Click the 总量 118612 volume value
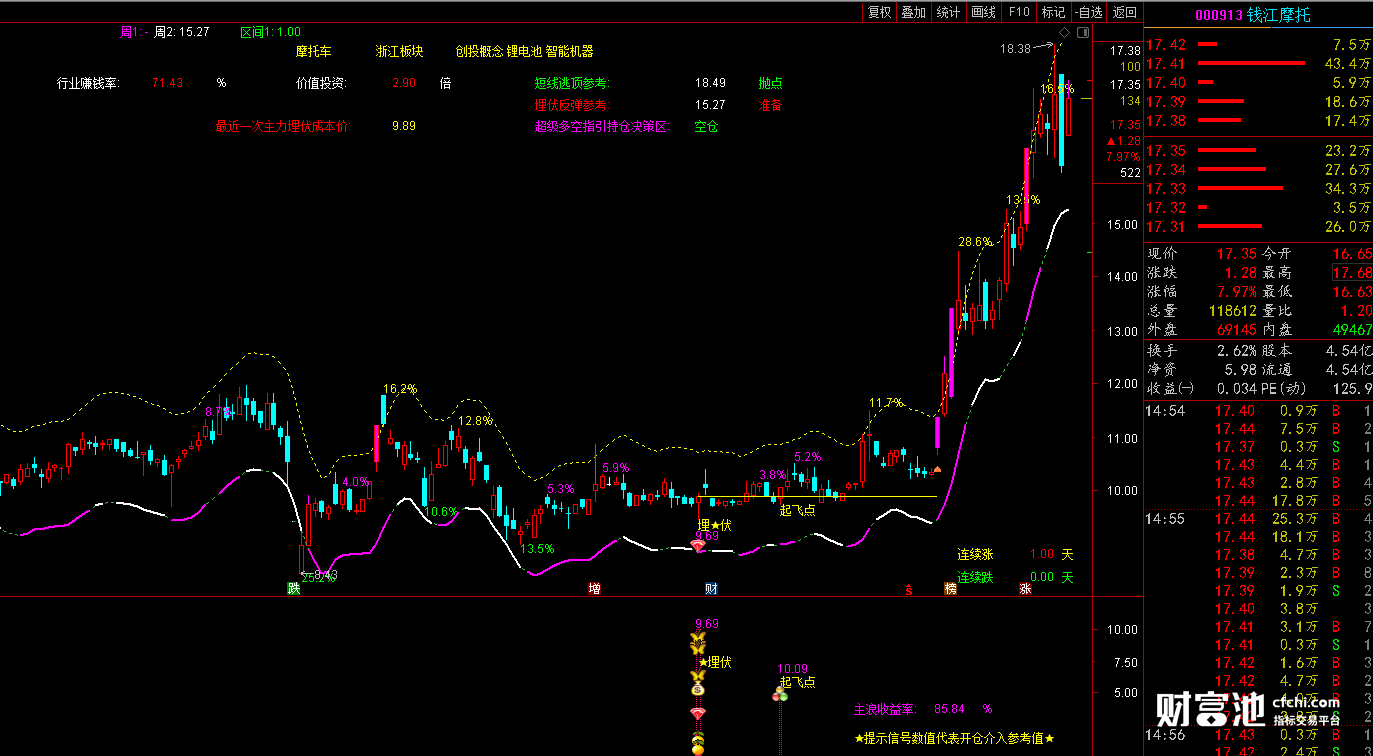 click(1231, 311)
